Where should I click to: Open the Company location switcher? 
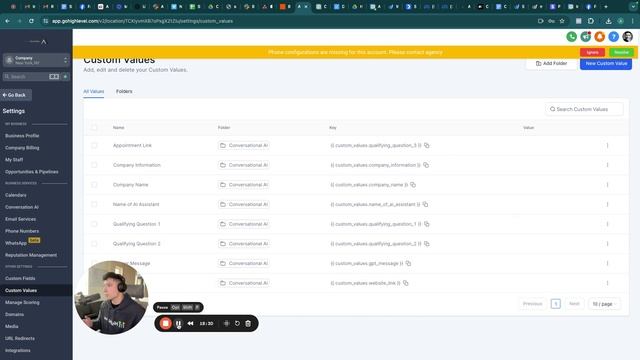pos(36,60)
